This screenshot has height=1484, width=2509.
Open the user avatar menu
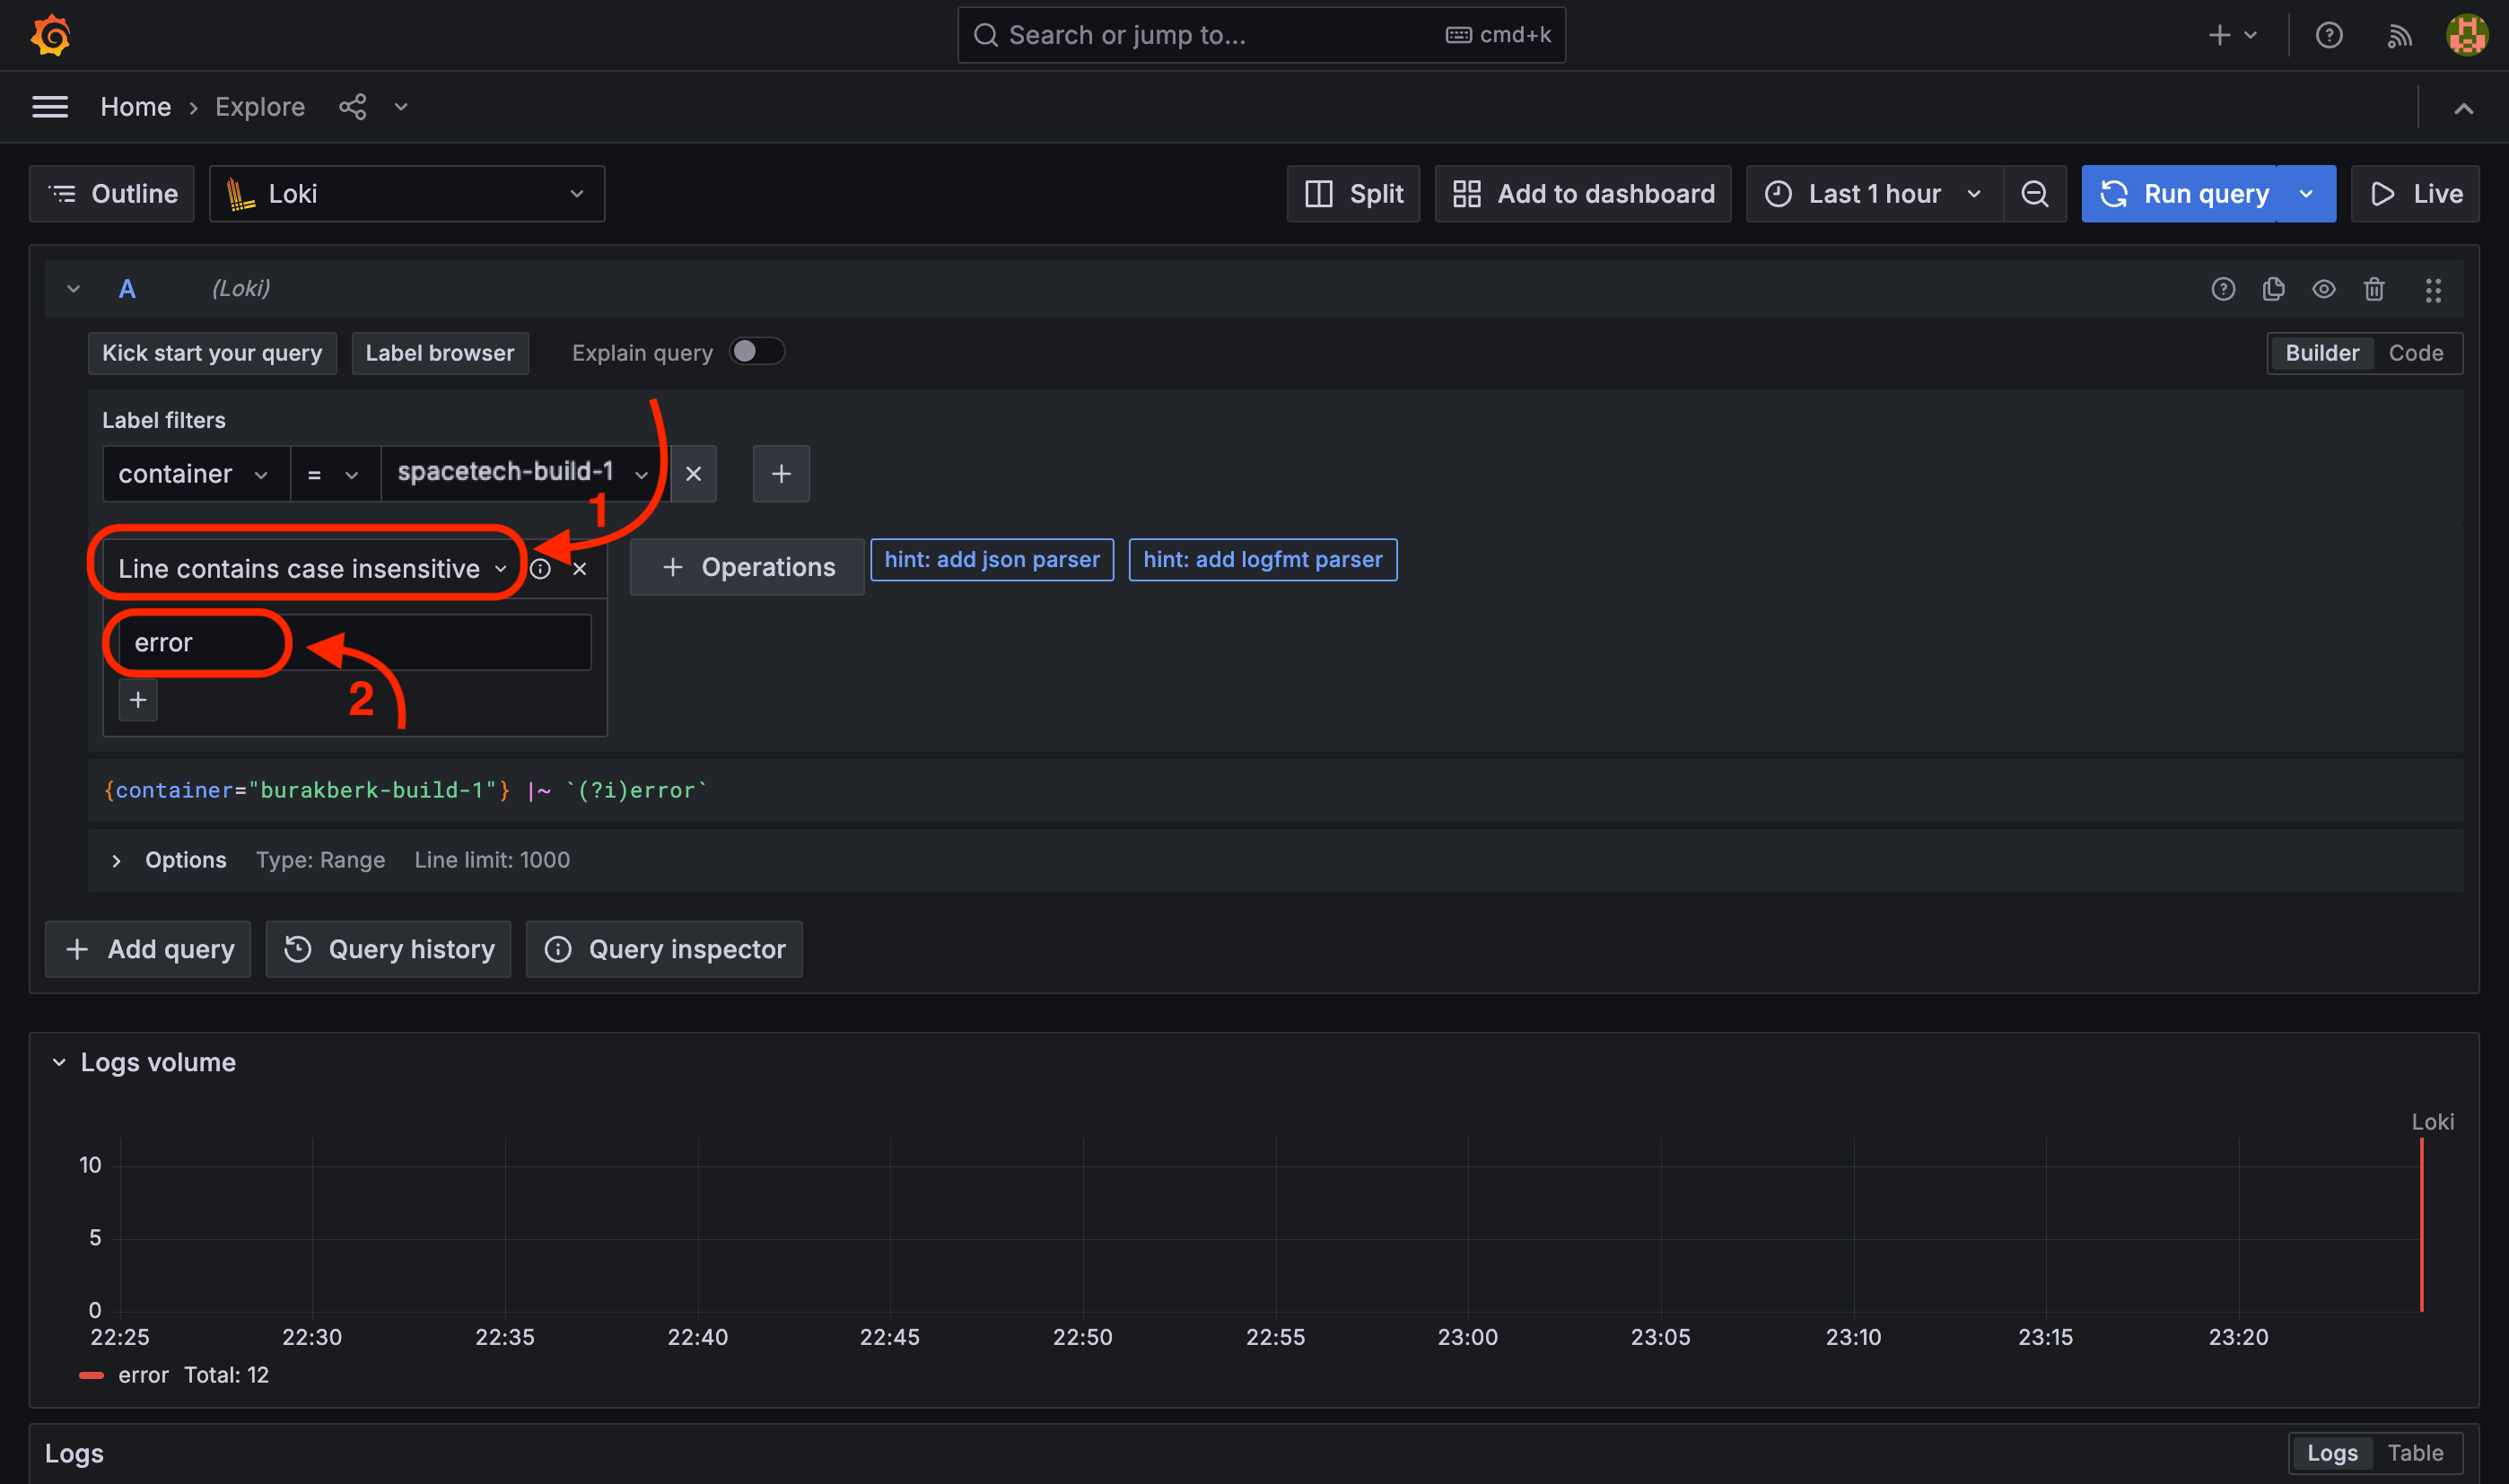point(2467,35)
